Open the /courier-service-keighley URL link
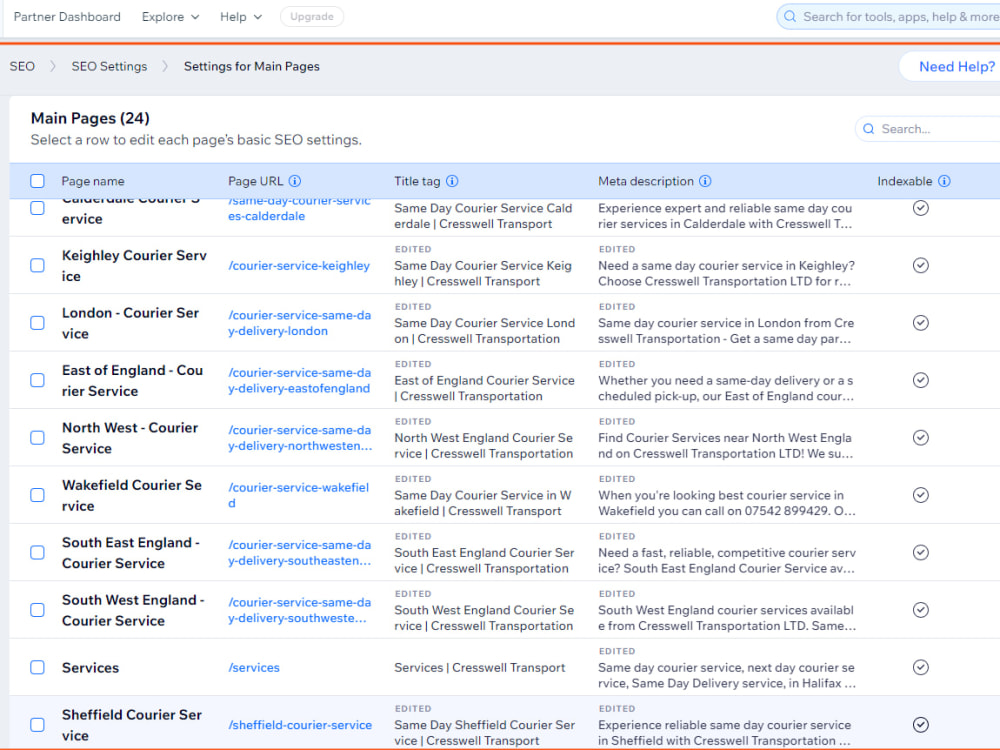Image resolution: width=1000 pixels, height=750 pixels. 299,265
